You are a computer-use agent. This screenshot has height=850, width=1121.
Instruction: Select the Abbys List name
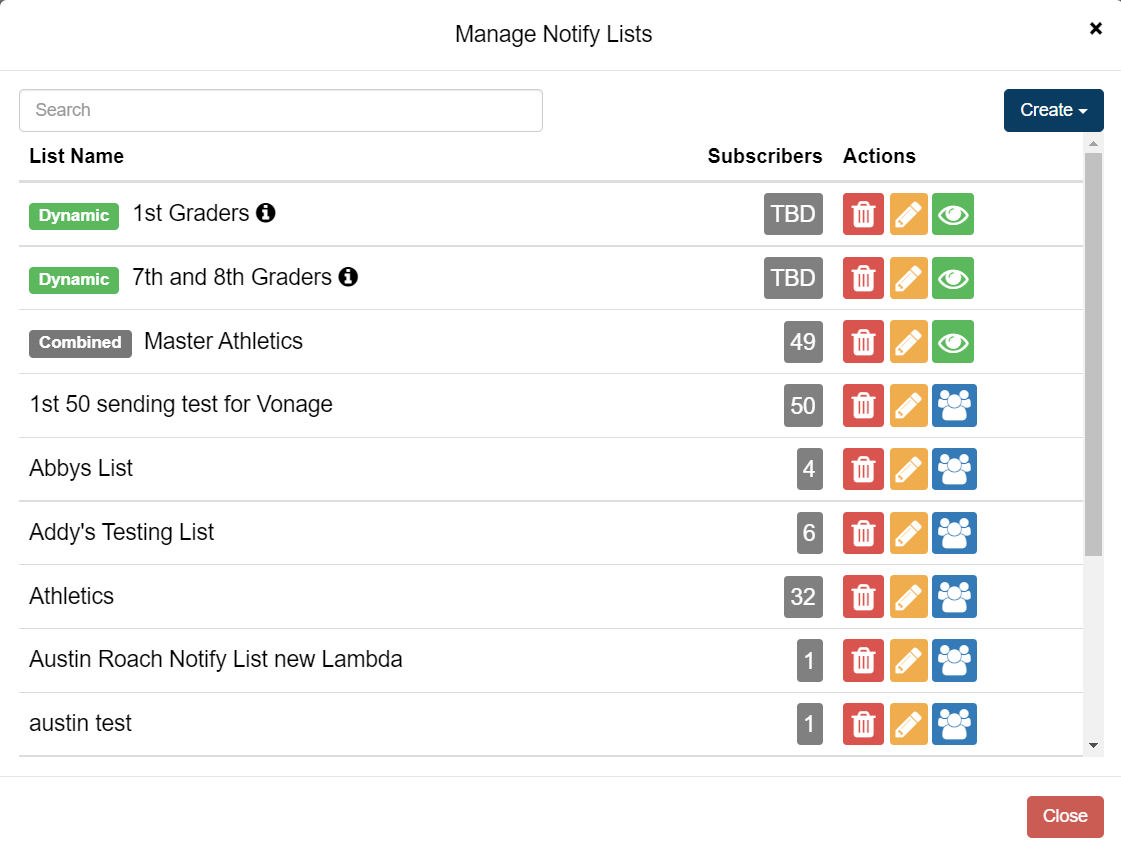[x=81, y=468]
